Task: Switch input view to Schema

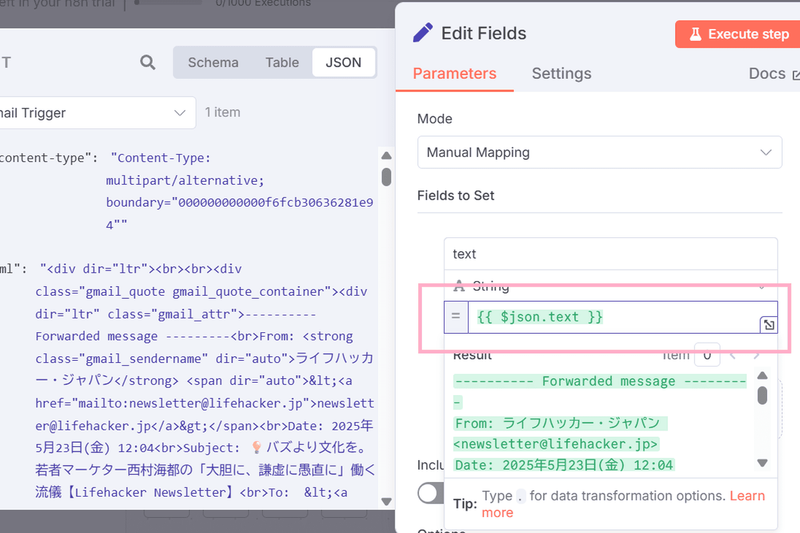Action: pyautogui.click(x=213, y=62)
